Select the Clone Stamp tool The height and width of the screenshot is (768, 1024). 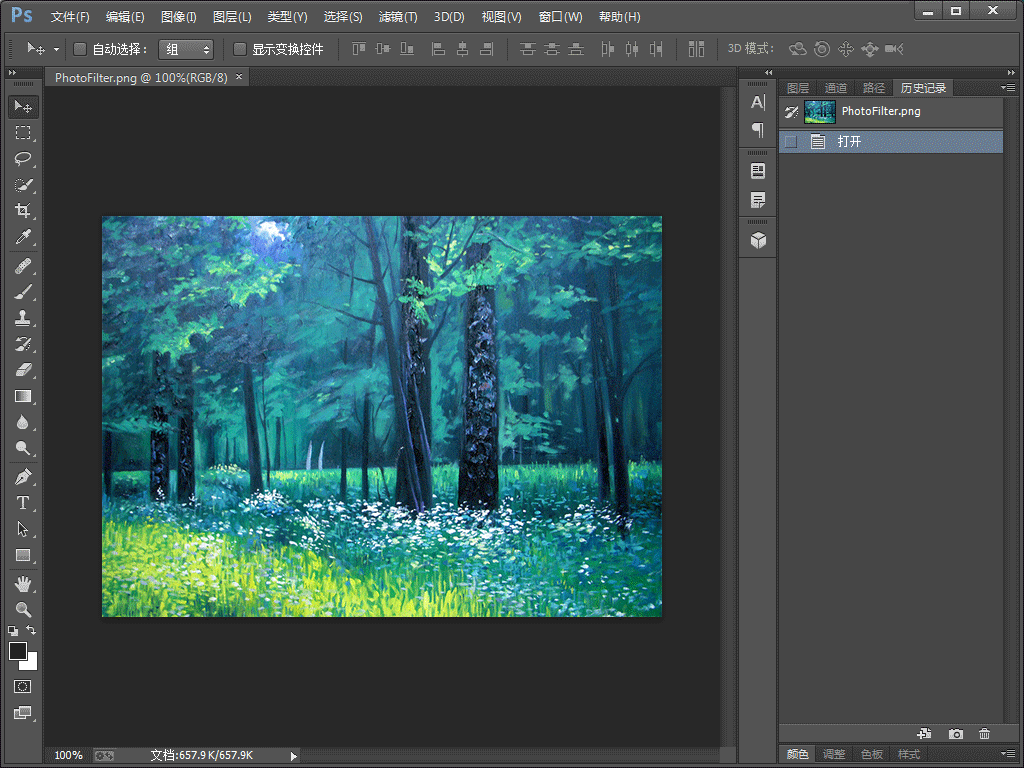23,318
